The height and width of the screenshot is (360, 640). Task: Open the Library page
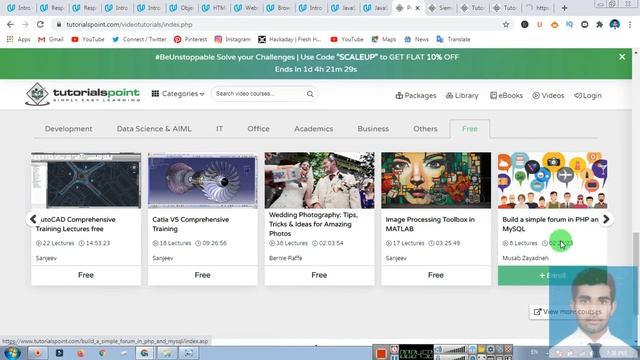point(462,96)
